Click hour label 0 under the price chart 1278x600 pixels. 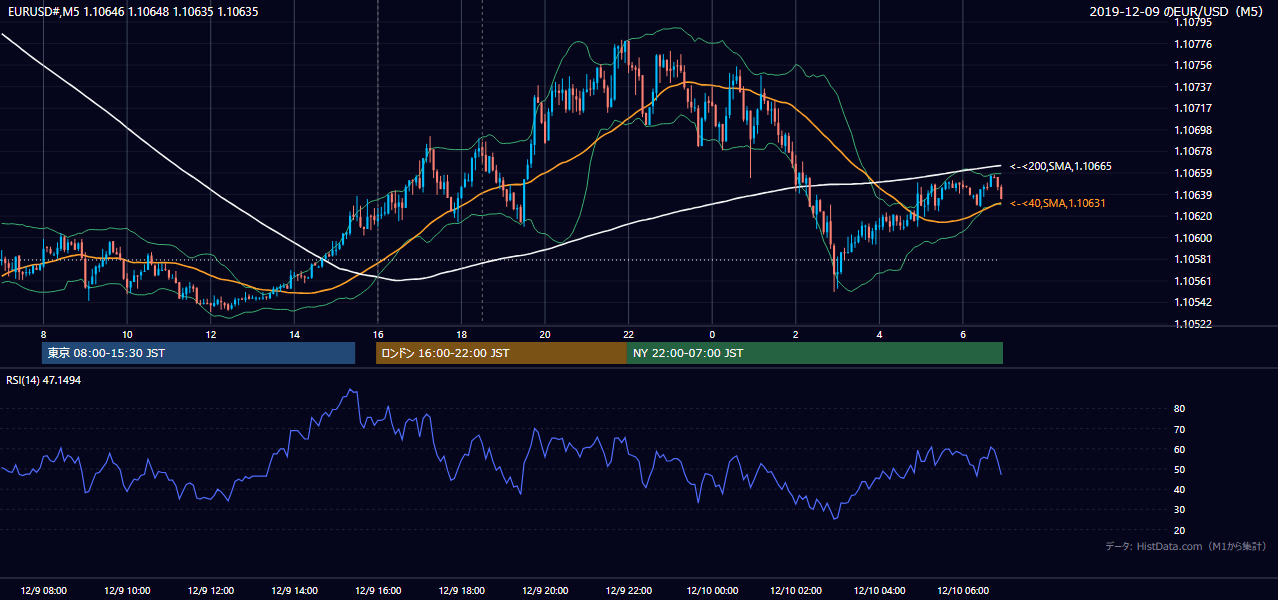coord(711,333)
